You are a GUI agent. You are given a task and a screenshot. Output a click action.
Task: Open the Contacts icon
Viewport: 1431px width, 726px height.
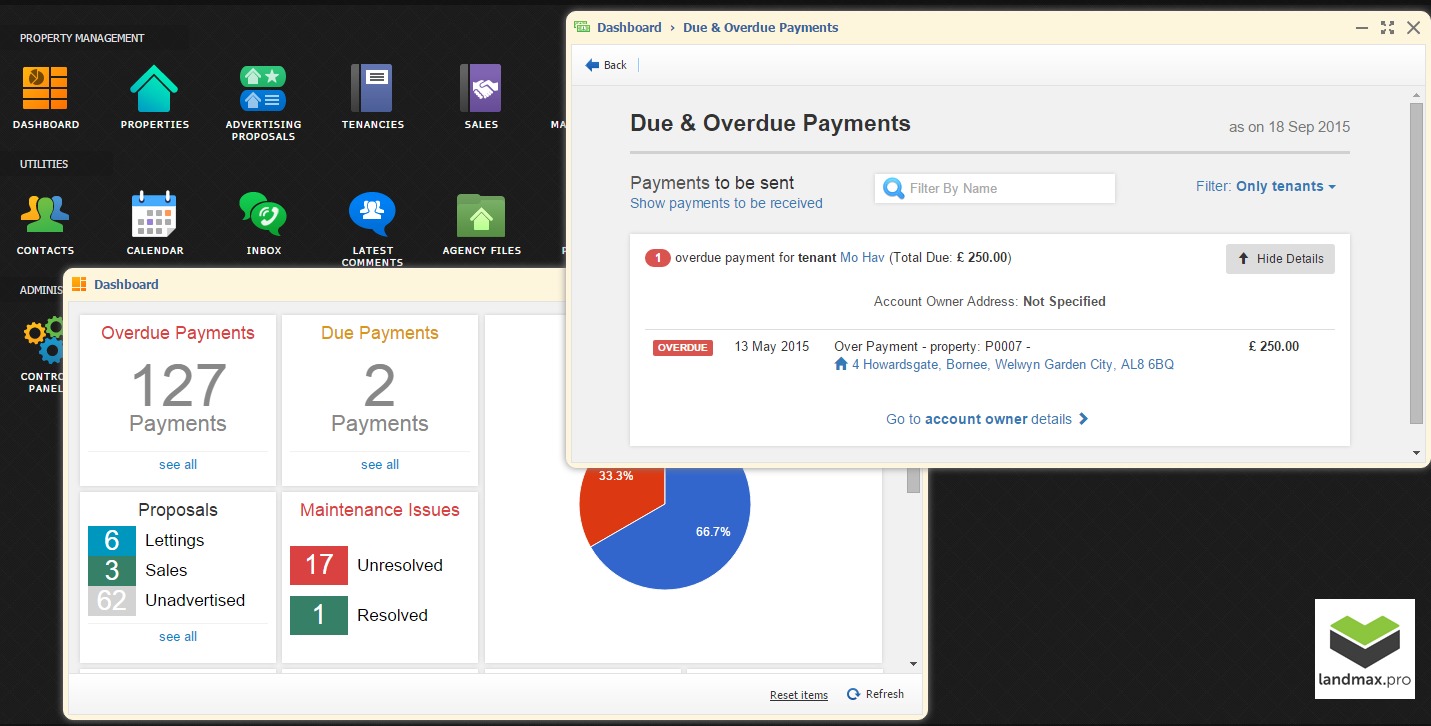45,214
